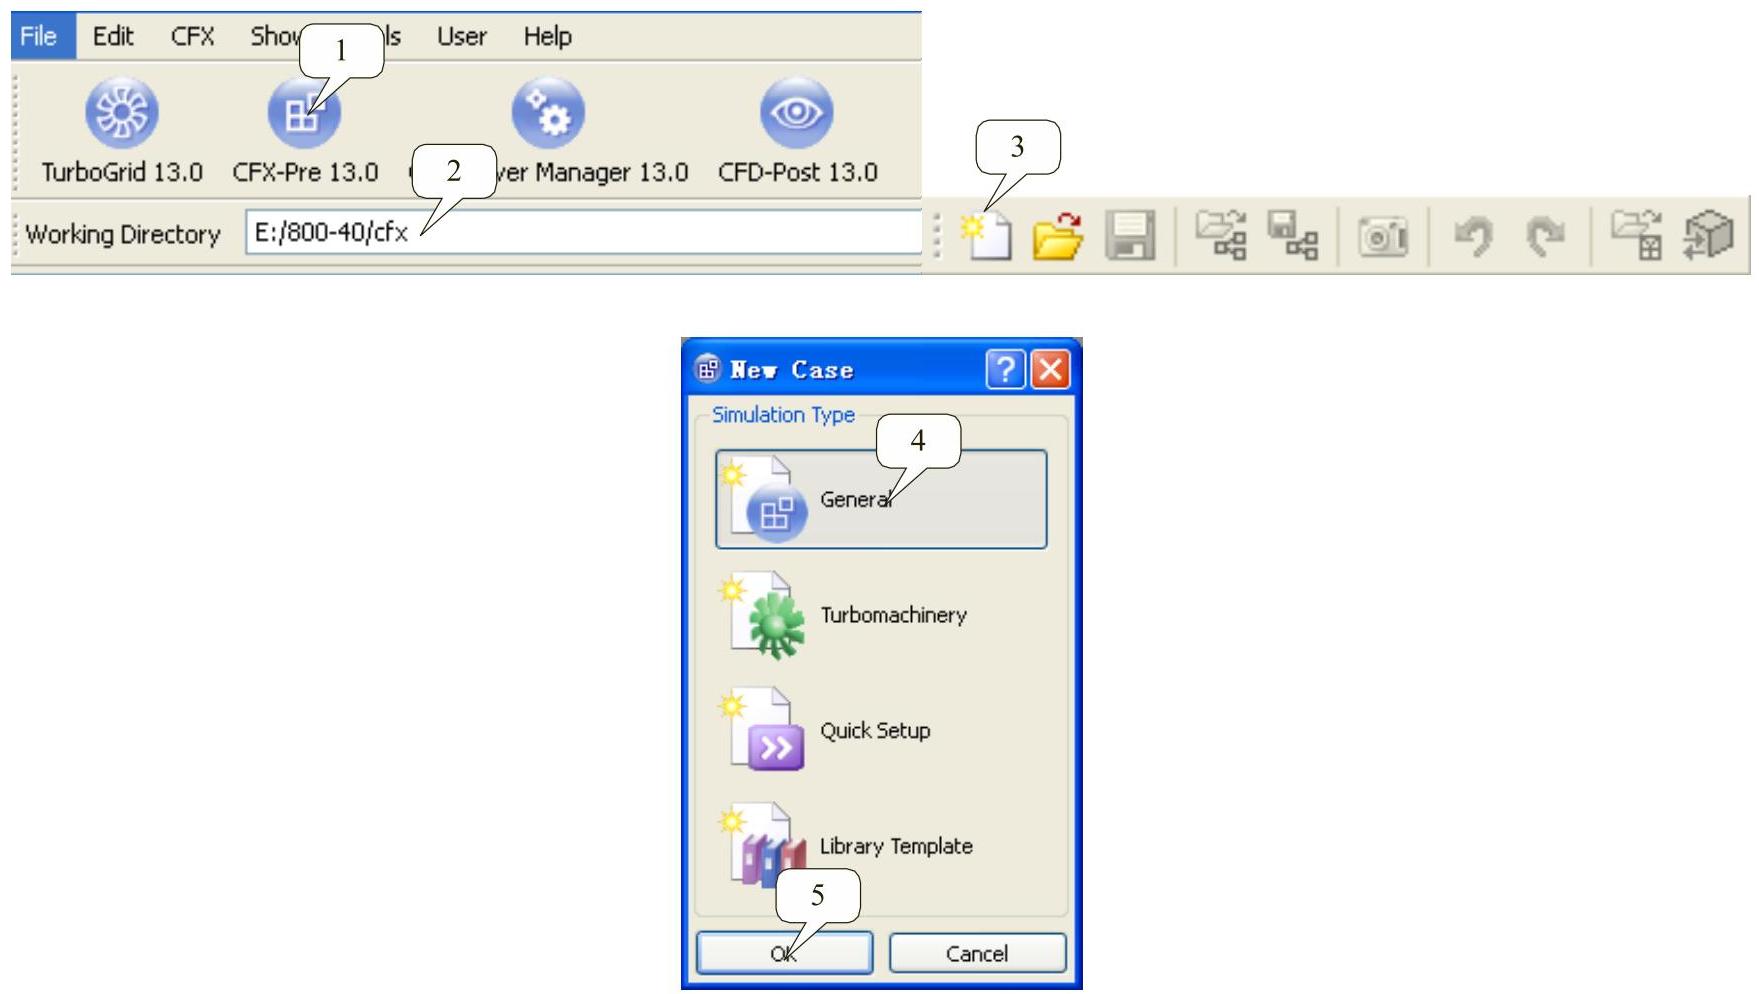1759x994 pixels.
Task: Click Cancel in New Case dialog
Action: click(977, 953)
